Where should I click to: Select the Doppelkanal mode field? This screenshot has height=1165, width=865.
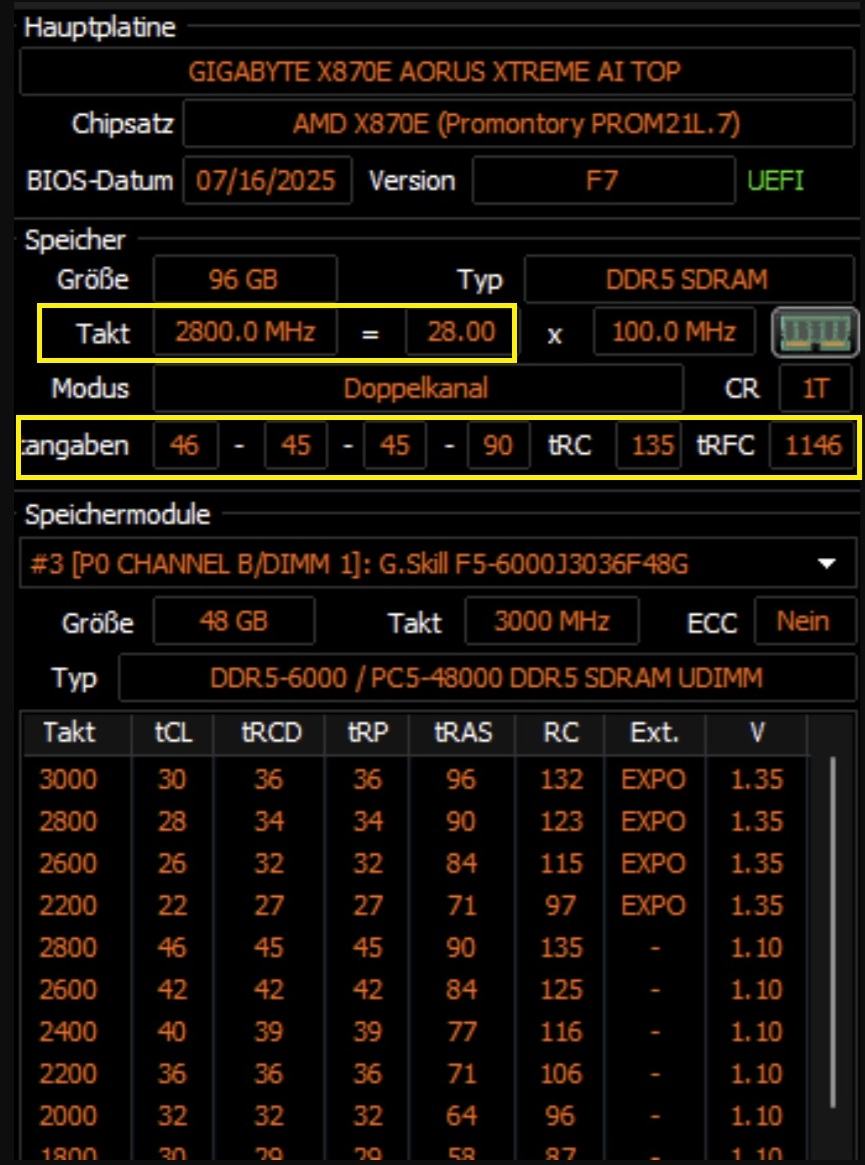(418, 388)
